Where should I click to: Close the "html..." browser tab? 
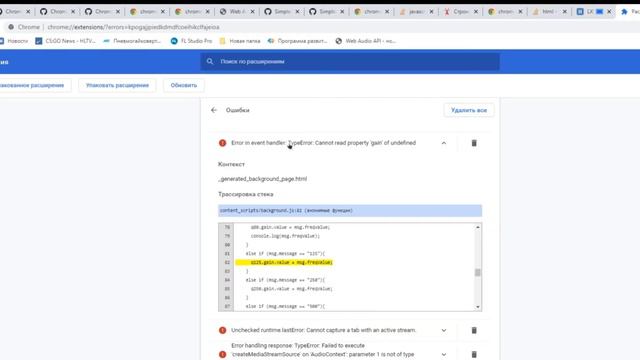[x=564, y=12]
